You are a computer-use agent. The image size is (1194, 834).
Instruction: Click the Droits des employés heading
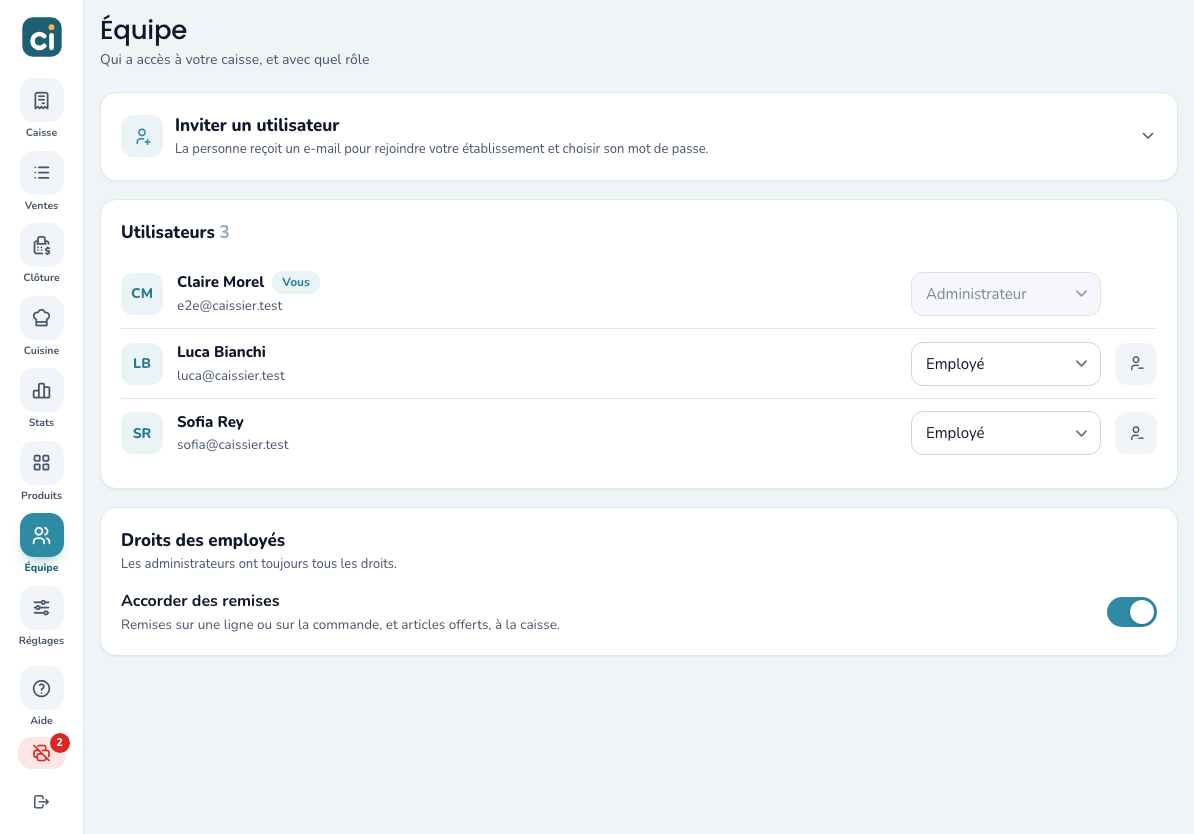click(203, 540)
